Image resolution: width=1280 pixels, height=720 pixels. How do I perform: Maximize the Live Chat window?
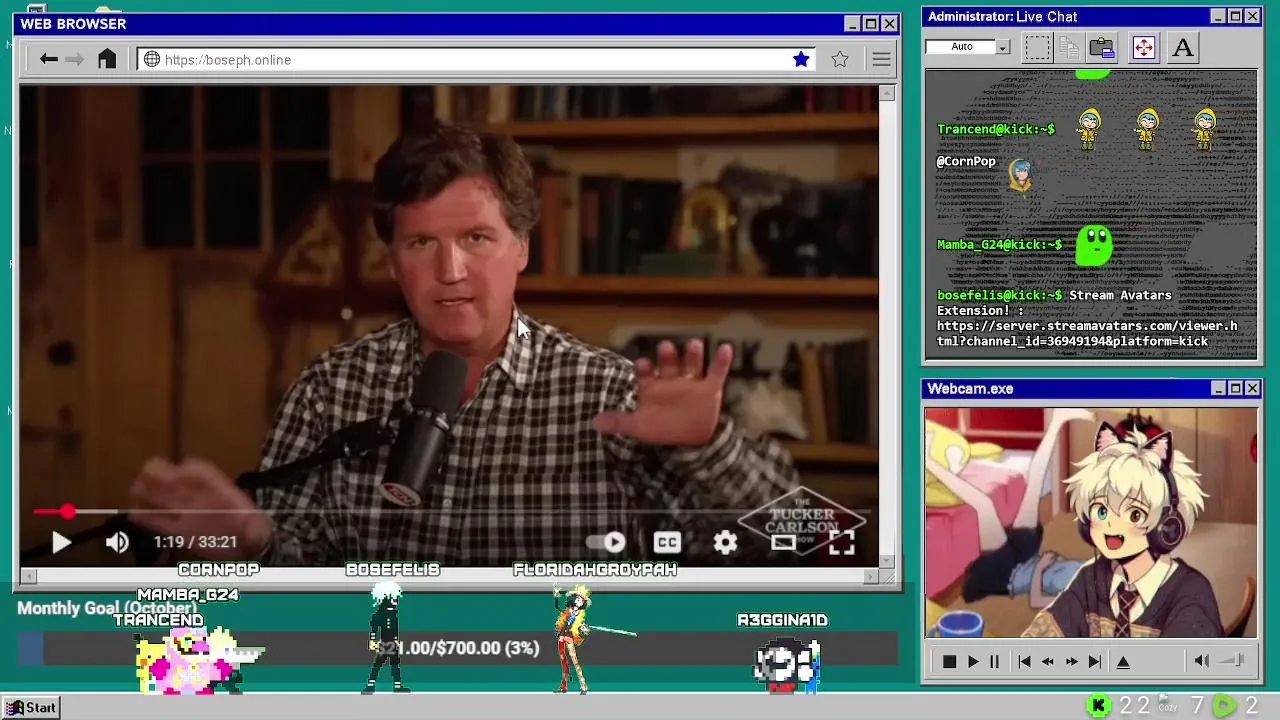(x=1235, y=17)
